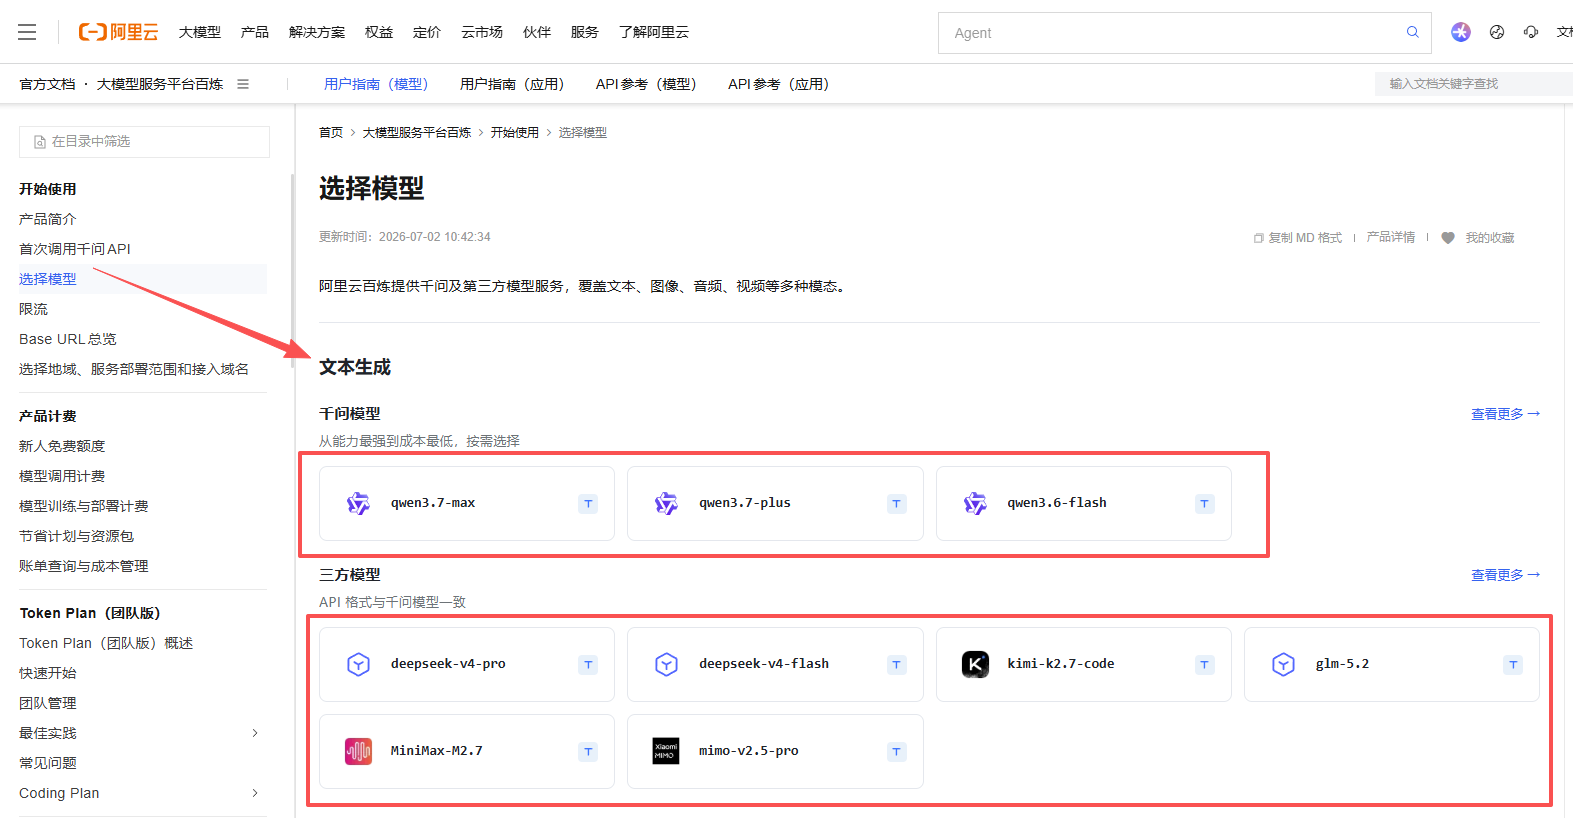Viewport: 1573px width, 818px height.
Task: Click the qwen3.7-max logo icon
Action: 358,503
